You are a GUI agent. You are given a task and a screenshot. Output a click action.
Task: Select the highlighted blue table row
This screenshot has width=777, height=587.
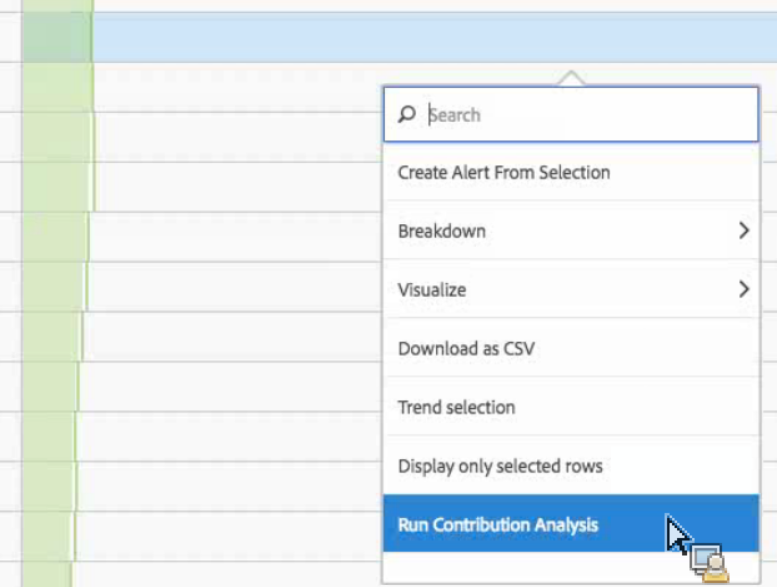point(399,38)
